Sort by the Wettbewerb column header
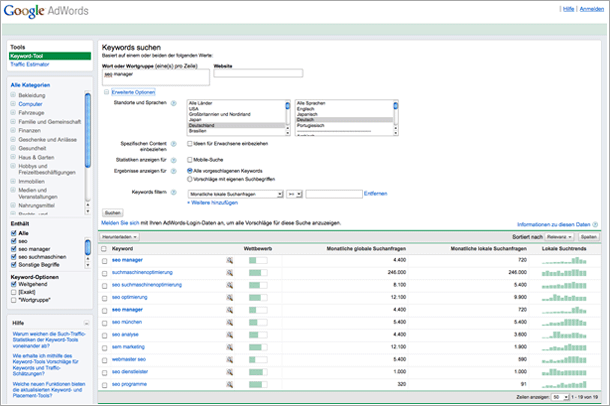The image size is (610, 406). click(x=258, y=248)
